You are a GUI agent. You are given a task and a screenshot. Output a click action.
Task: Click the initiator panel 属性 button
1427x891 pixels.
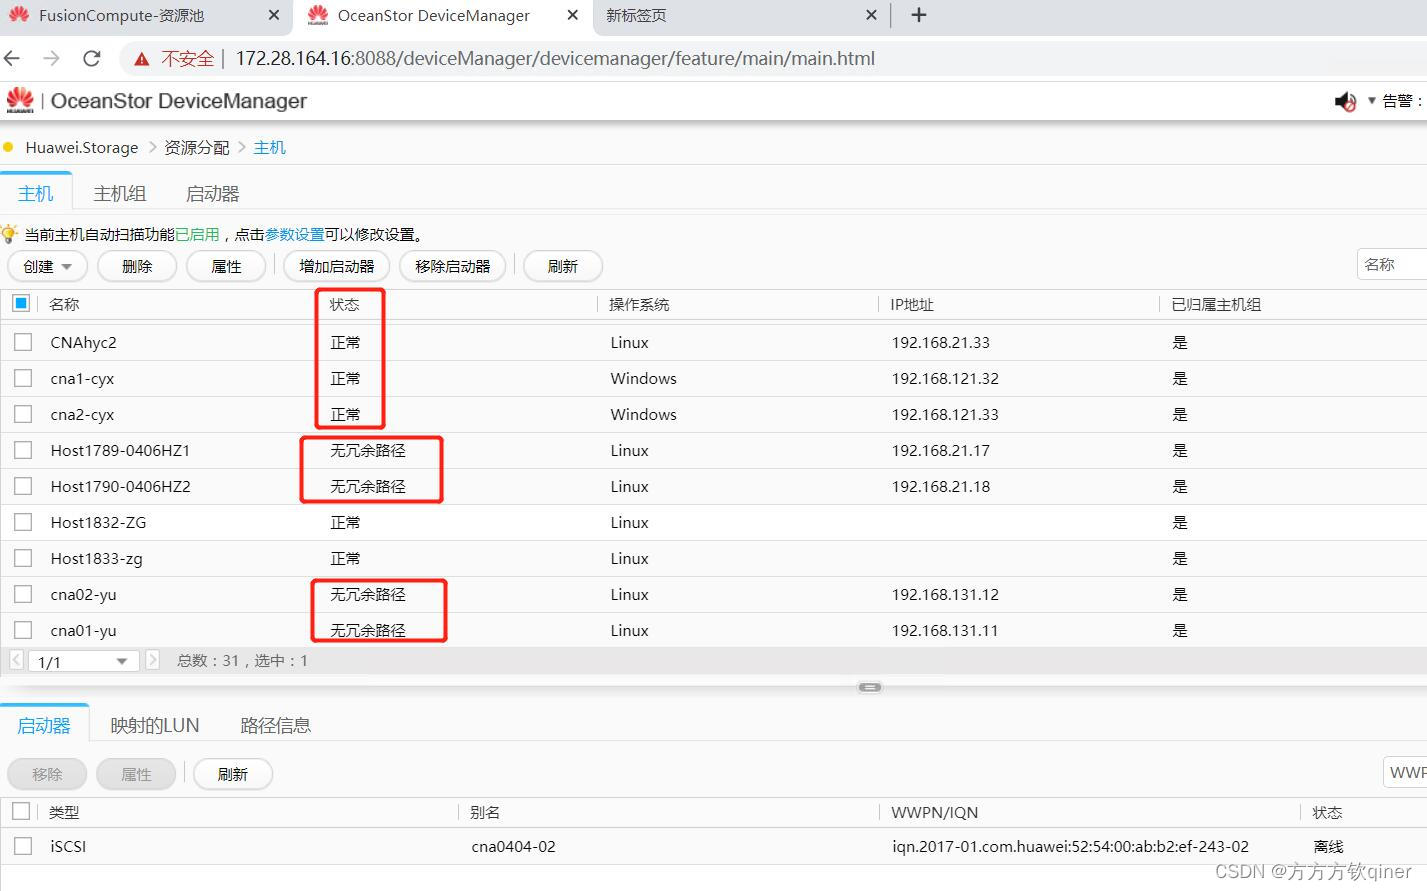136,774
